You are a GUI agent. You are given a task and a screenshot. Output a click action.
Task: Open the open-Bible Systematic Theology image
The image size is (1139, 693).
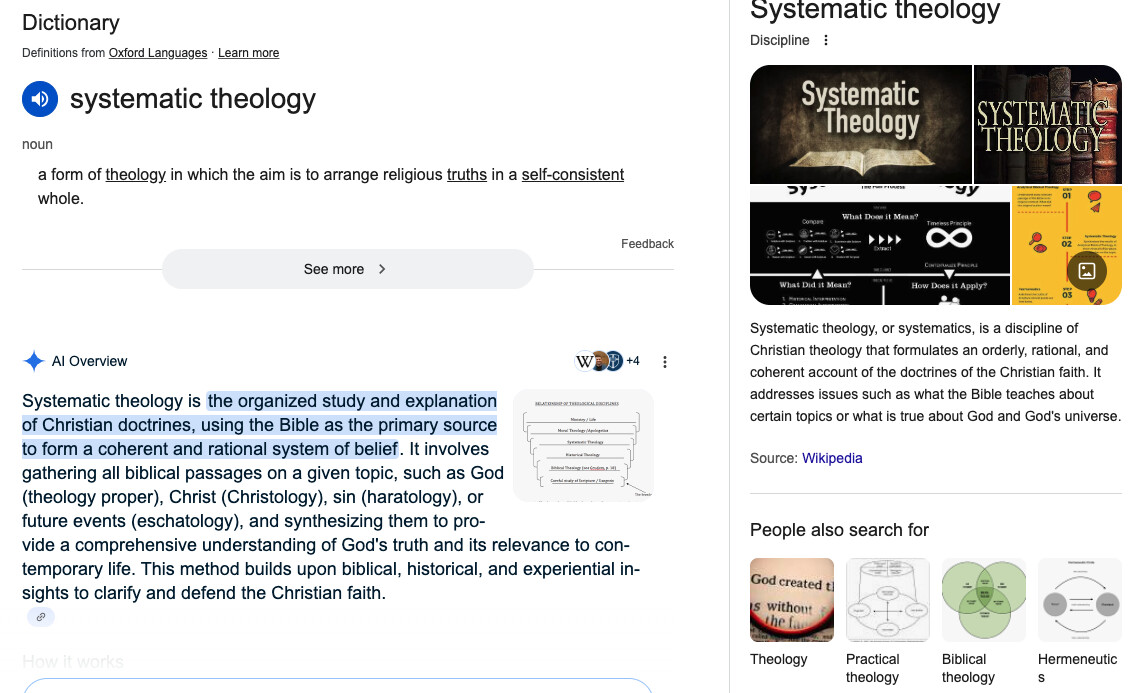pos(860,124)
